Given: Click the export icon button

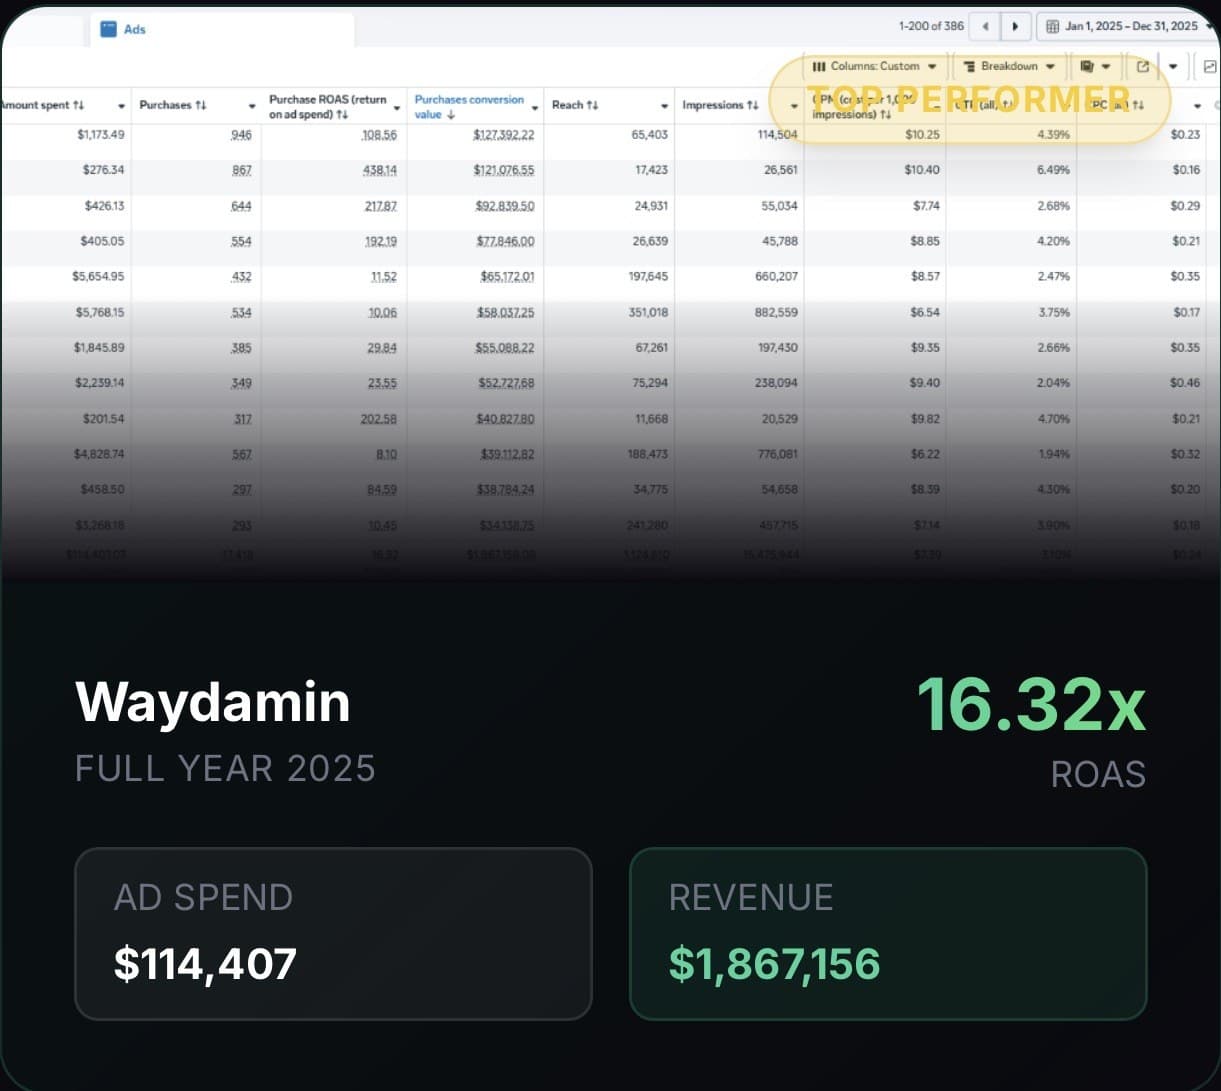Looking at the screenshot, I should (1143, 66).
